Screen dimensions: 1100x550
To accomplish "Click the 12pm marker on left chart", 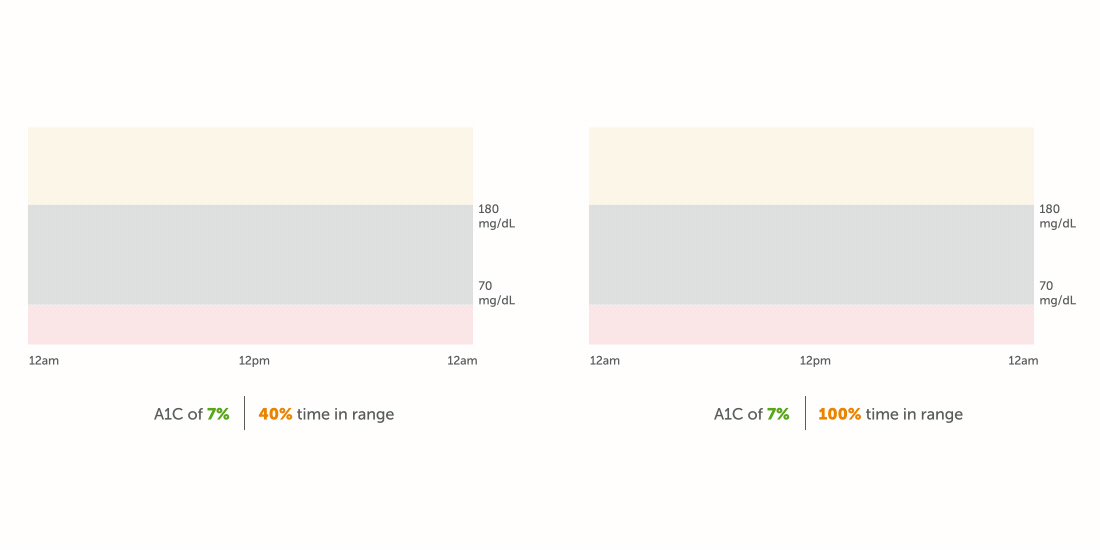I will 254,361.
